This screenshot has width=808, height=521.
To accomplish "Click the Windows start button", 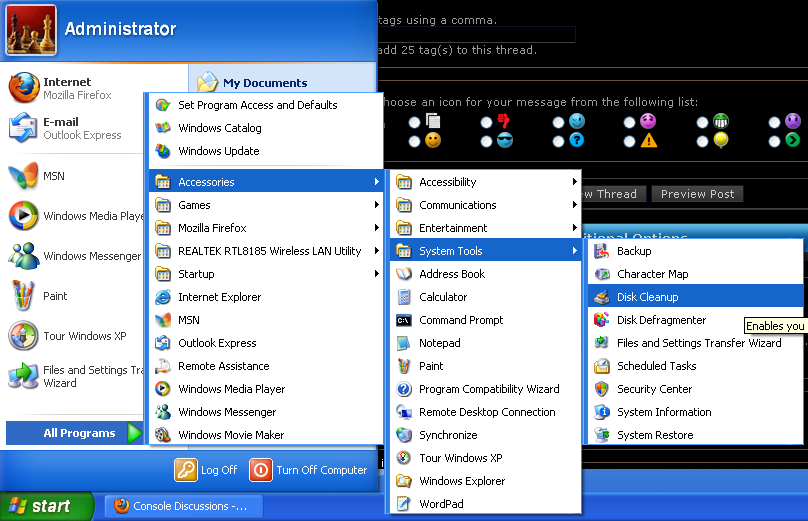I will (46, 506).
